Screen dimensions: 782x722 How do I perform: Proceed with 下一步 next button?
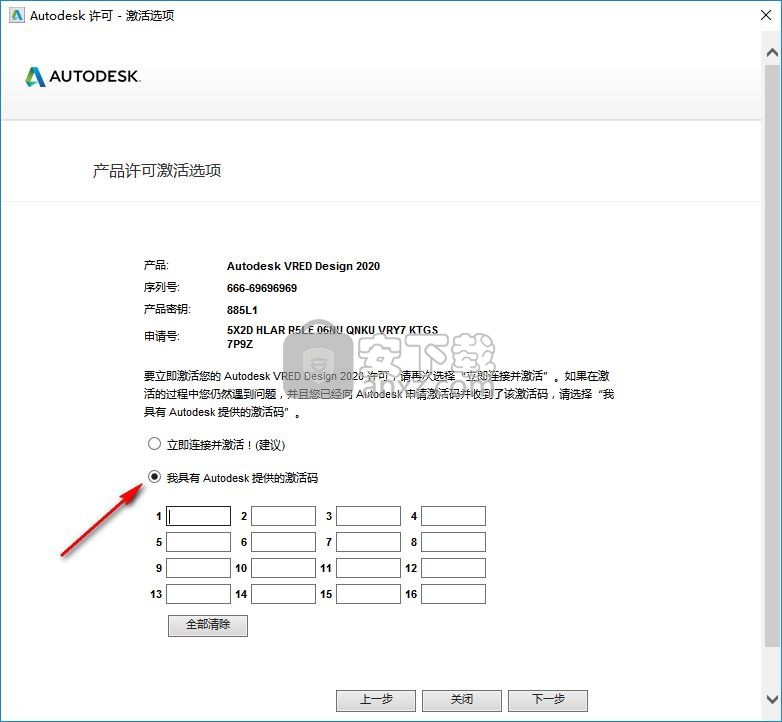coord(548,700)
